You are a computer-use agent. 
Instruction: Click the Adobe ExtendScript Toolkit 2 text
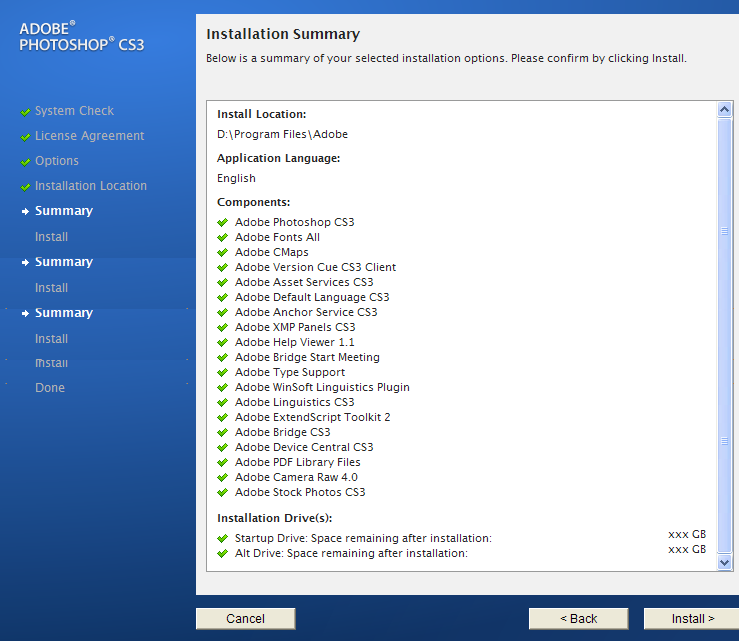point(312,417)
